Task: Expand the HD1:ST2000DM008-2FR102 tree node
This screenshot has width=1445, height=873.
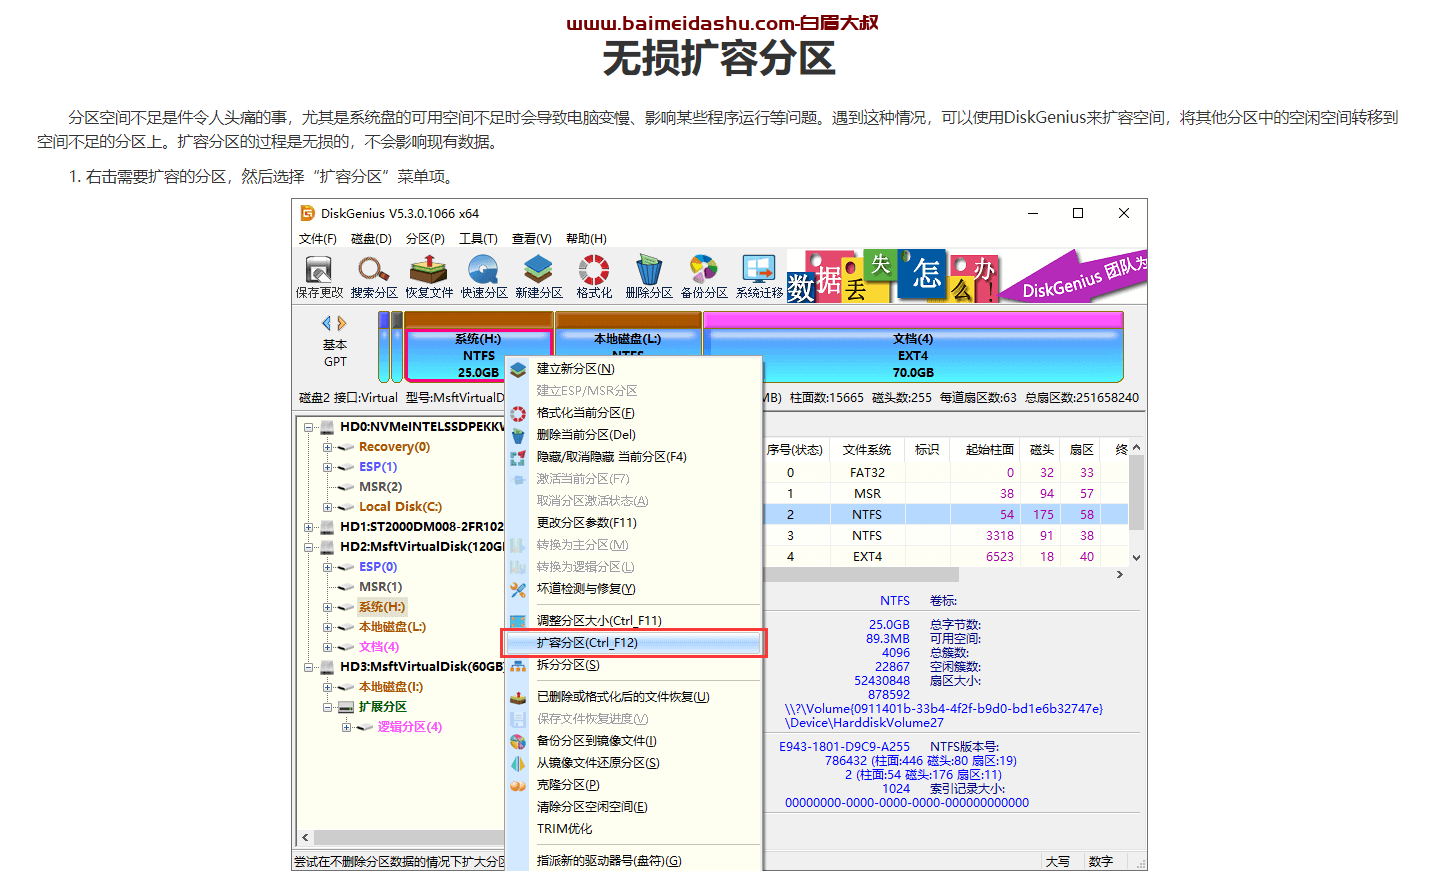Action: [309, 527]
